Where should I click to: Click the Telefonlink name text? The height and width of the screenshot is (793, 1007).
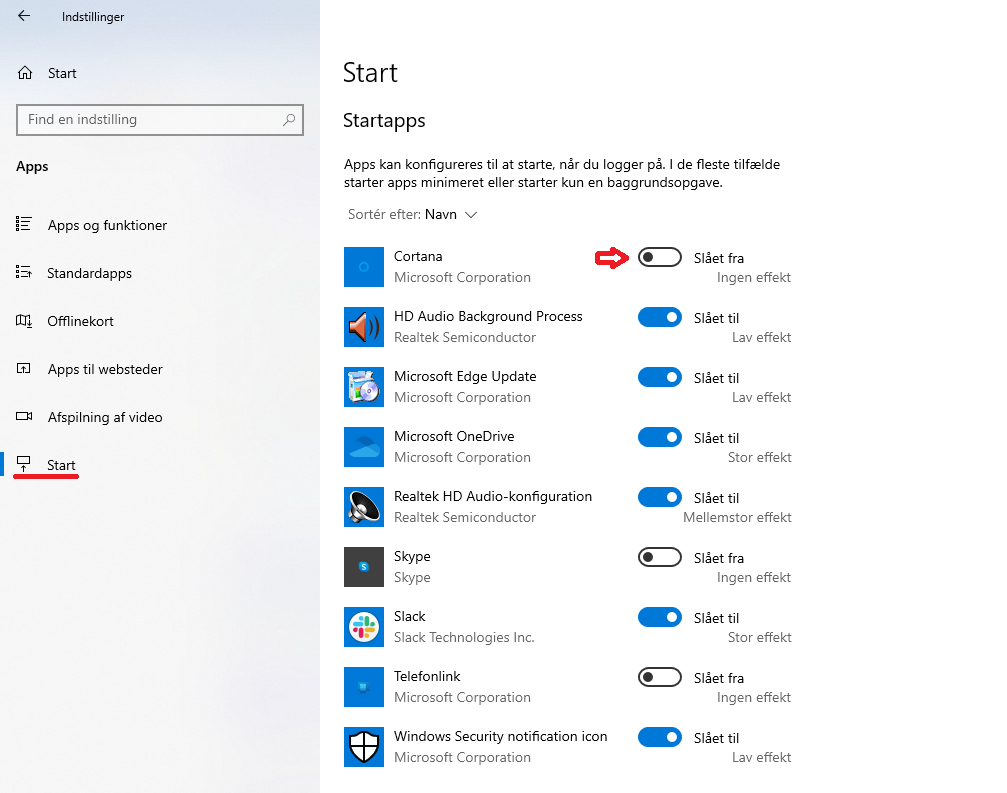pos(427,676)
